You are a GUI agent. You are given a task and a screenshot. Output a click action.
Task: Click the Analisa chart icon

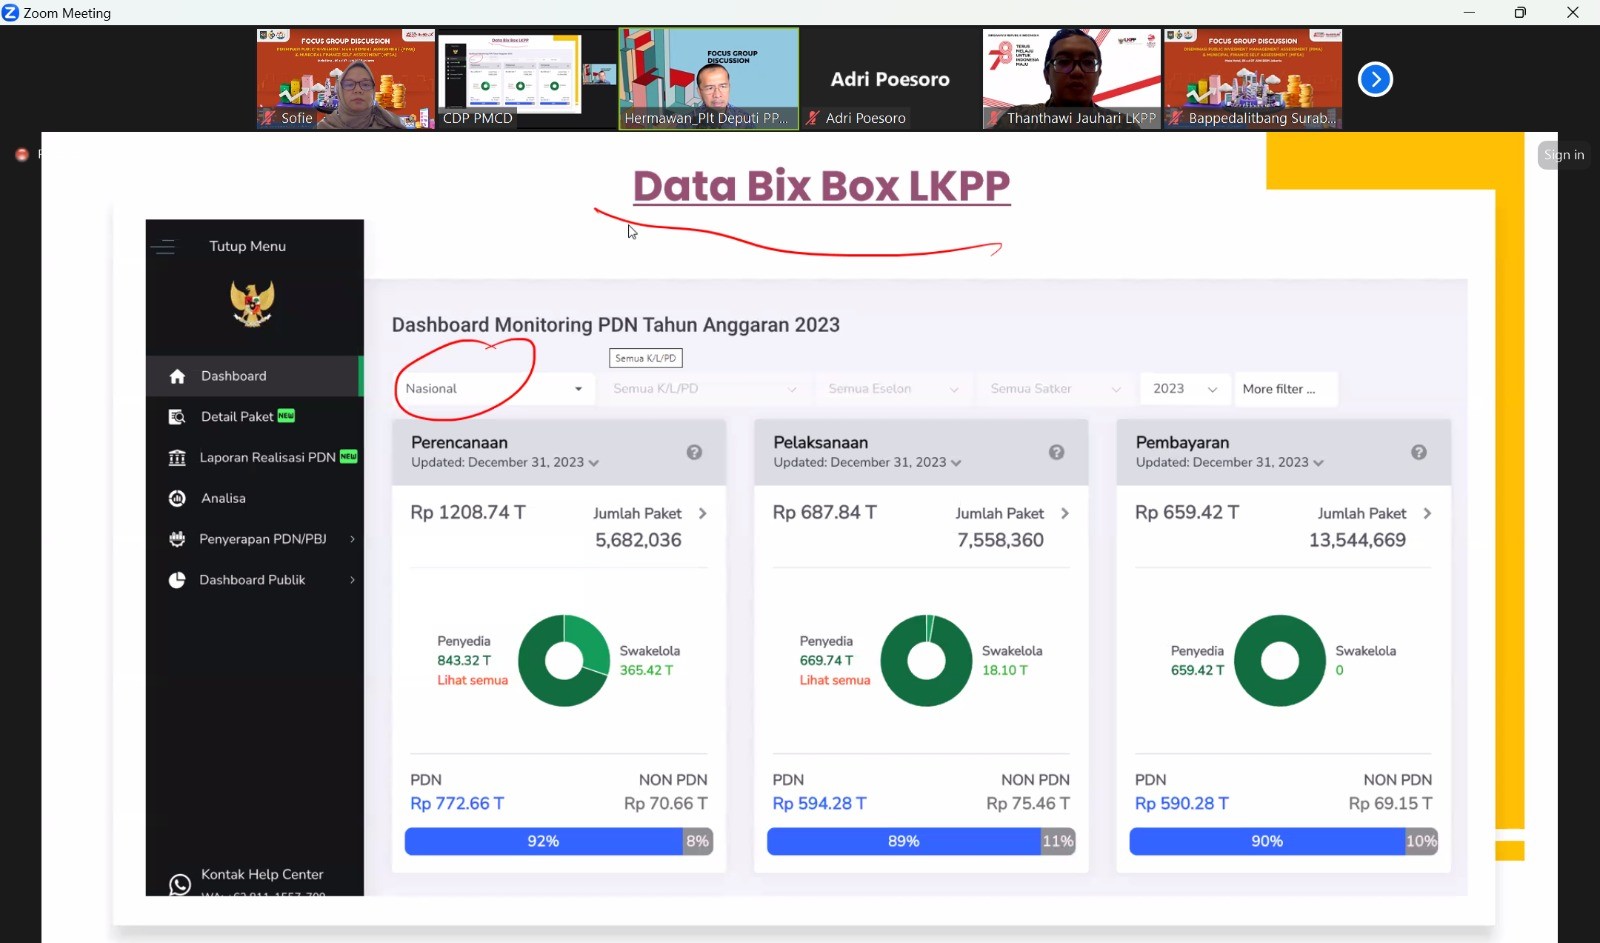point(177,498)
